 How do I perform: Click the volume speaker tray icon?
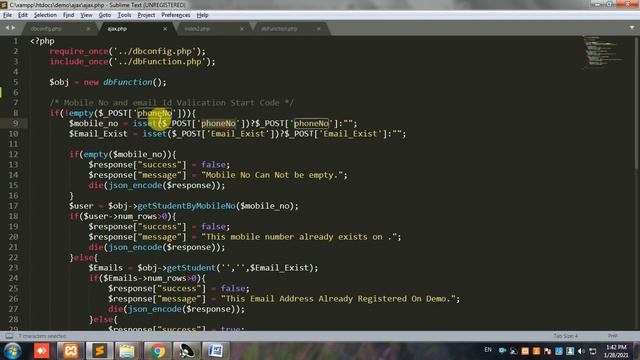coord(581,351)
